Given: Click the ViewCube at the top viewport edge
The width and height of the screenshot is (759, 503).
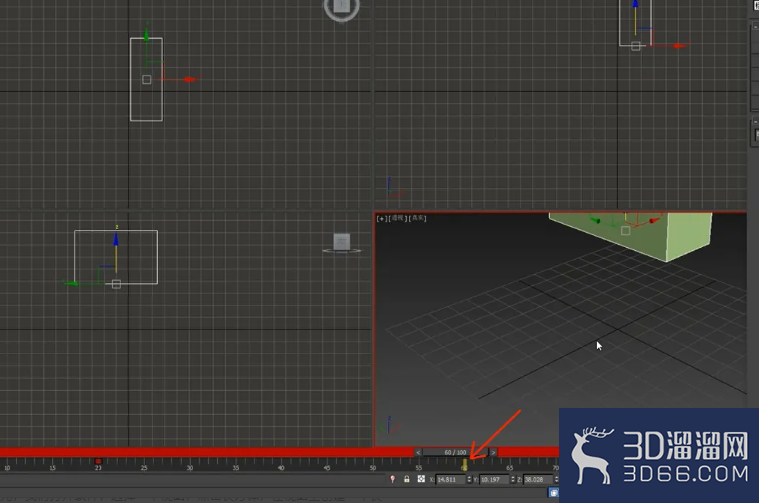Looking at the screenshot, I should point(342,7).
